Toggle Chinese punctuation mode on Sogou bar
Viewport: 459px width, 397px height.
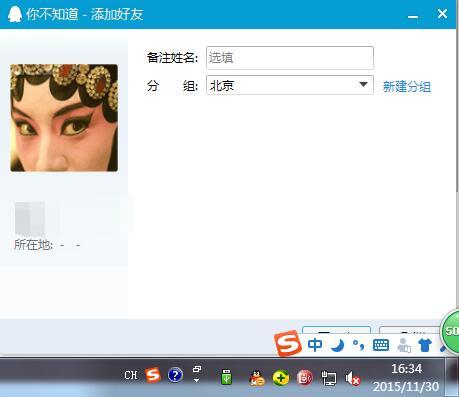[359, 345]
